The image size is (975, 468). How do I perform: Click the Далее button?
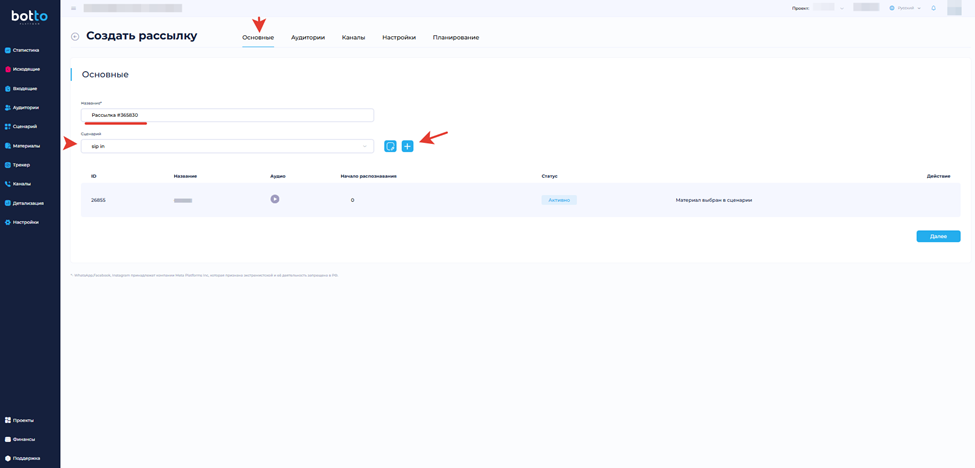[x=938, y=236]
